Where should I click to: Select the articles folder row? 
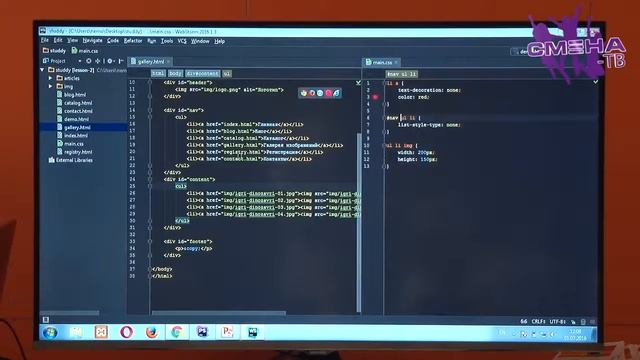point(84,78)
